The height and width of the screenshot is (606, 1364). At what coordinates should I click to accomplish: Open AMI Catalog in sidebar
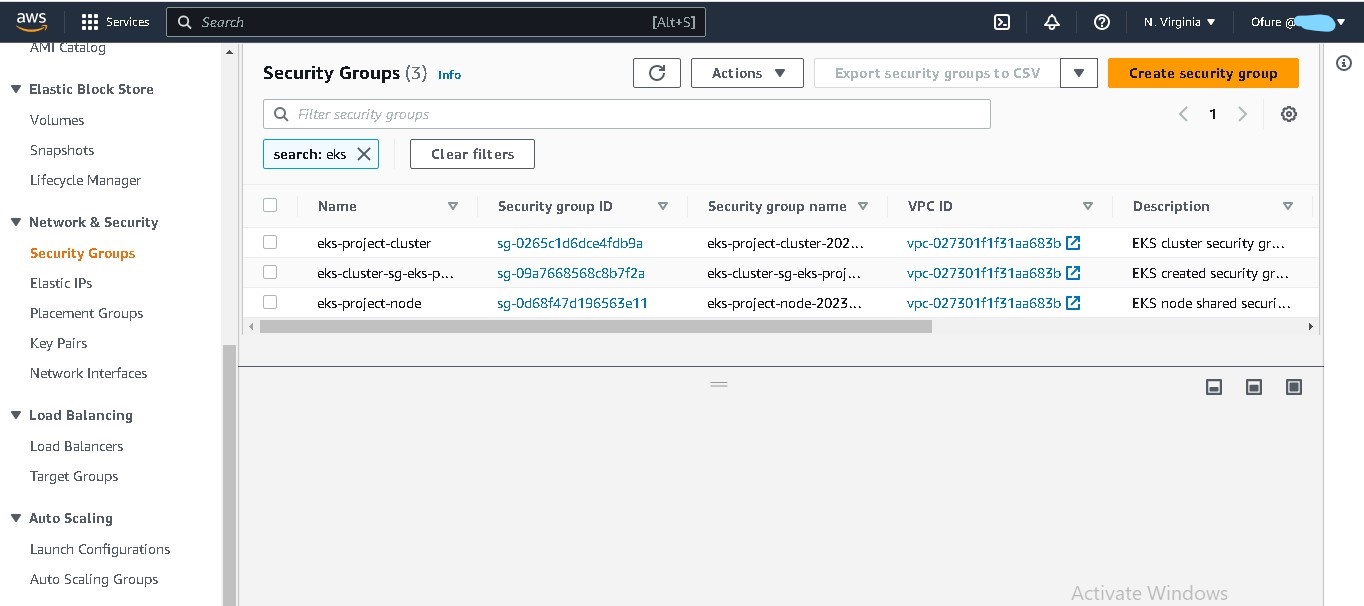[x=67, y=47]
